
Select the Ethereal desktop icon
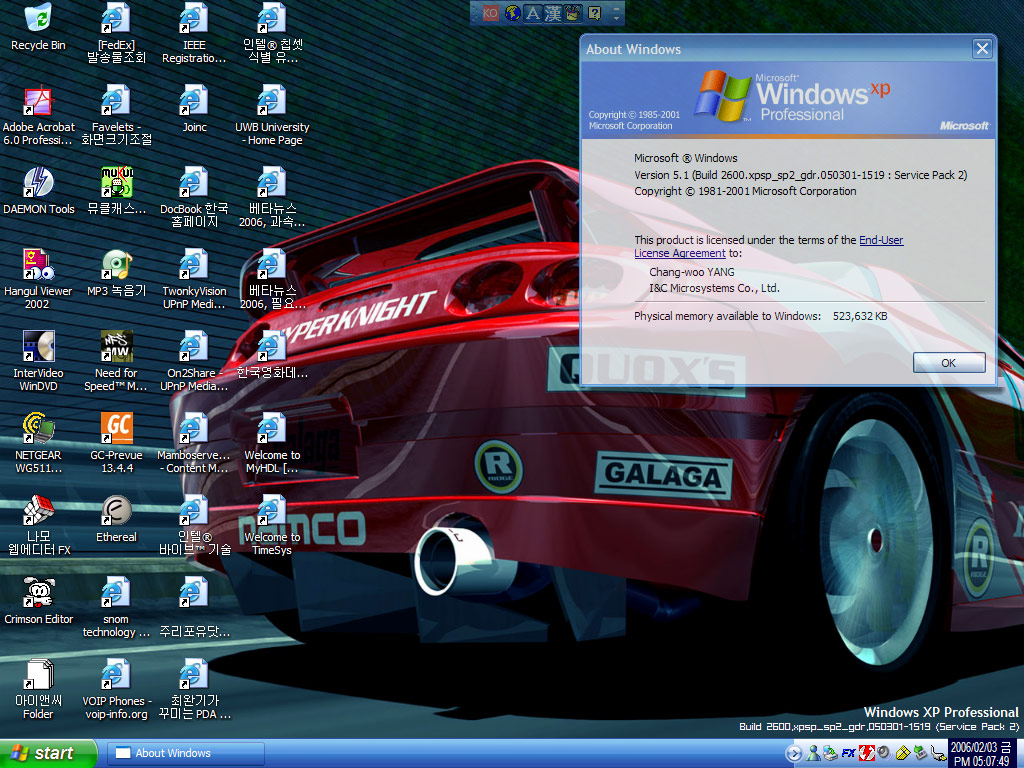(x=116, y=512)
